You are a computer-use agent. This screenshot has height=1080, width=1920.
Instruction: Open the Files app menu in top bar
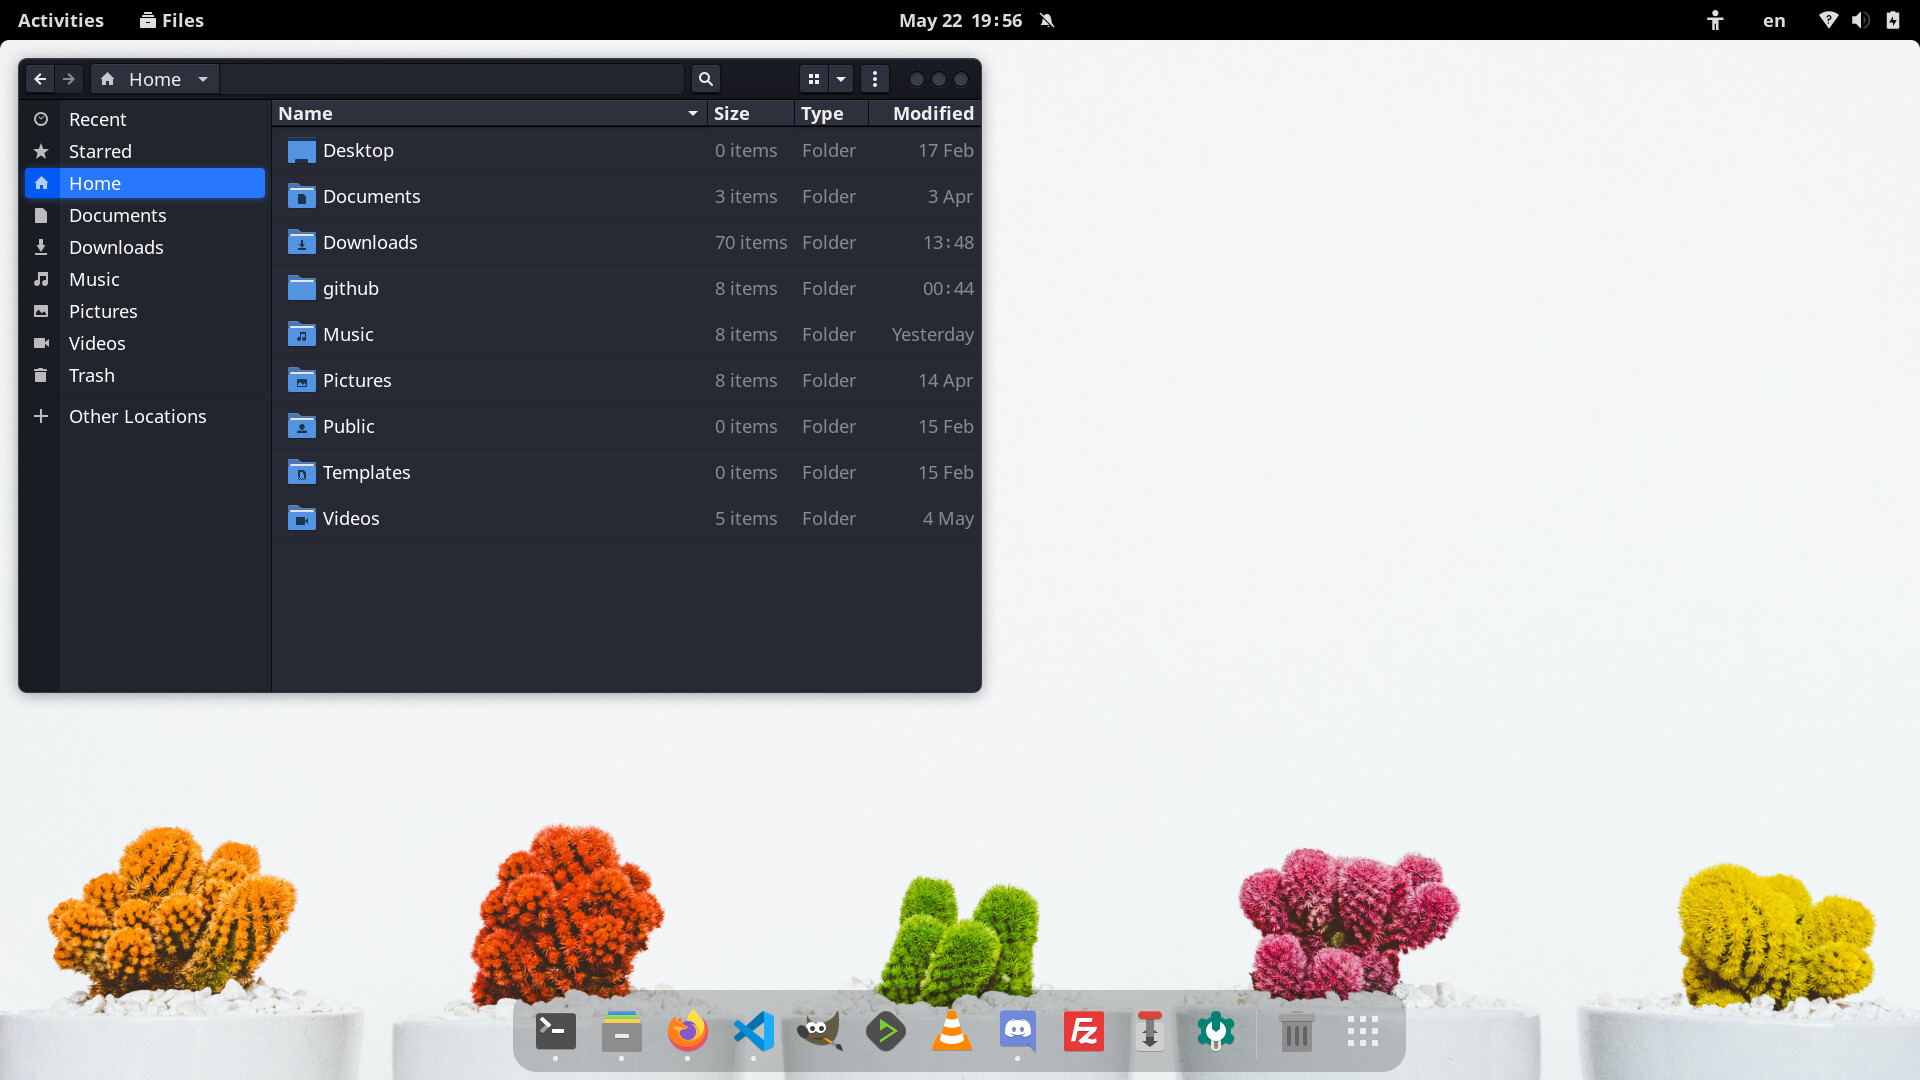pos(172,20)
